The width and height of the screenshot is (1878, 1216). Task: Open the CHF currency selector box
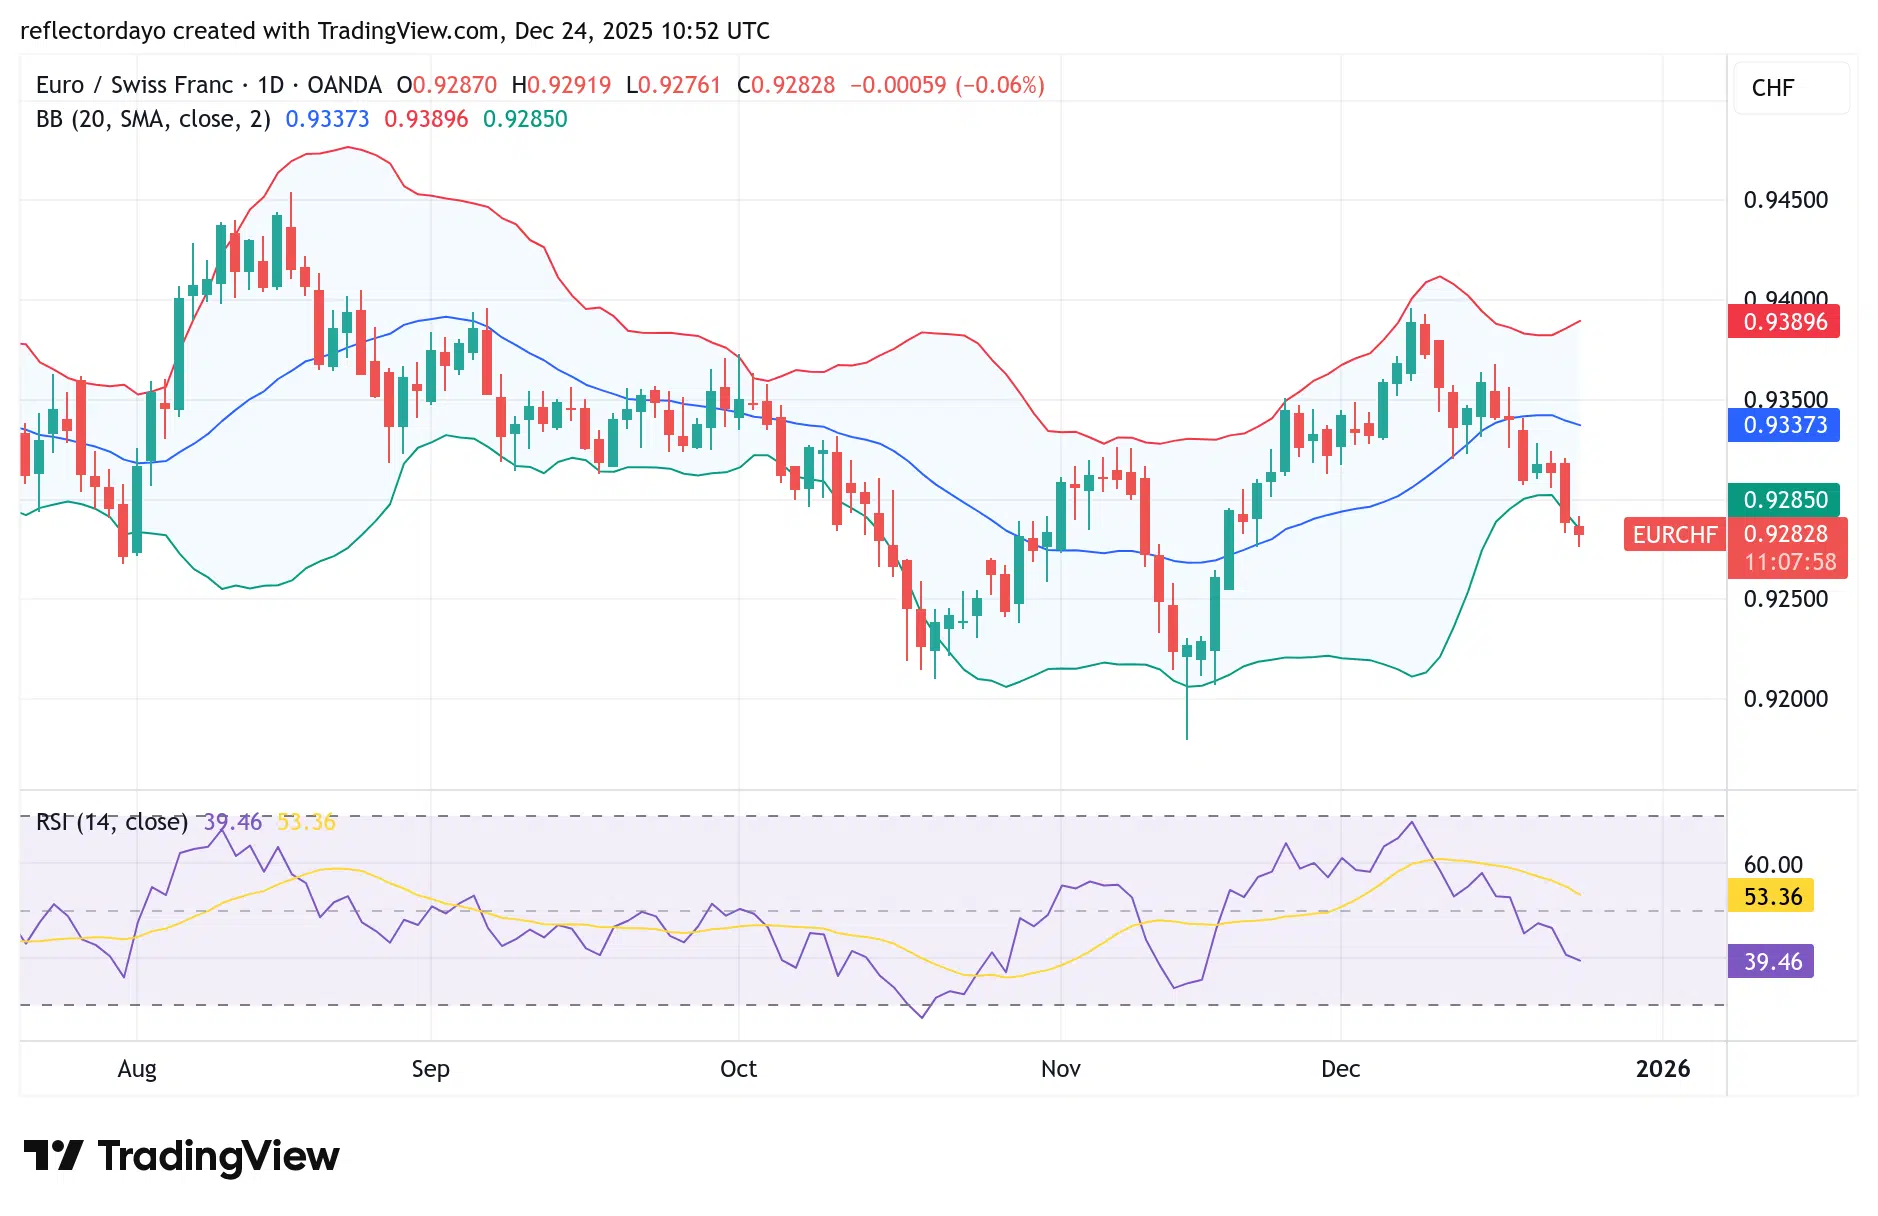[1790, 88]
